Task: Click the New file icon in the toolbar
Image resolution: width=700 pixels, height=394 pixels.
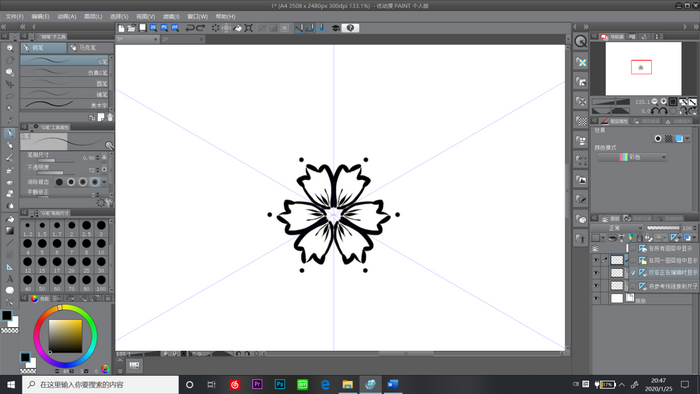Action: click(121, 28)
